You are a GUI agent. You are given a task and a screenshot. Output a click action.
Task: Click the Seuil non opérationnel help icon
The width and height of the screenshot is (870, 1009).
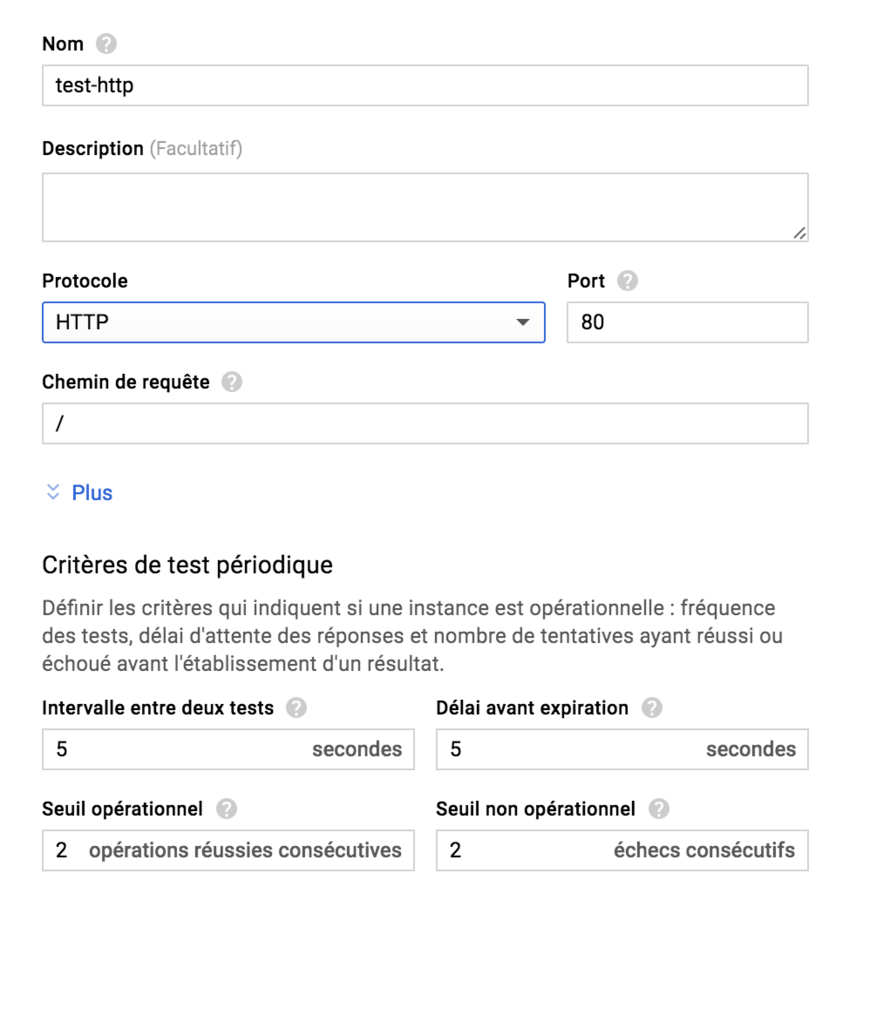tap(659, 809)
